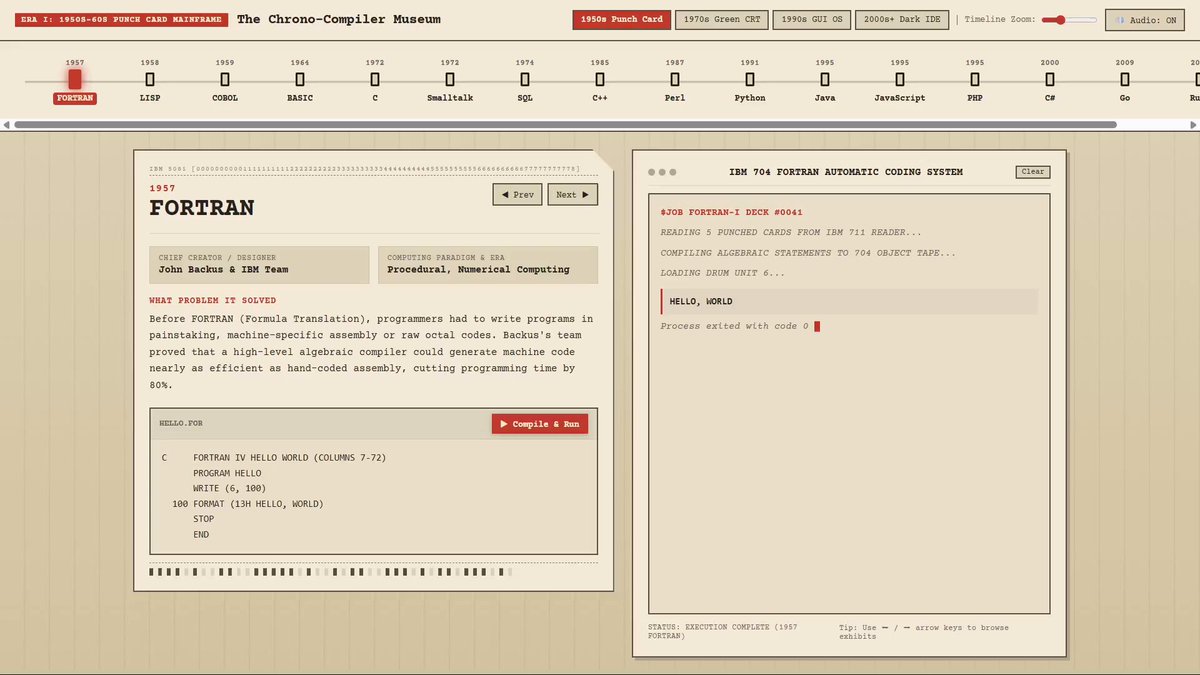Image resolution: width=1200 pixels, height=675 pixels.
Task: Jump to the C# 2000 timeline marker
Action: 1050,81
